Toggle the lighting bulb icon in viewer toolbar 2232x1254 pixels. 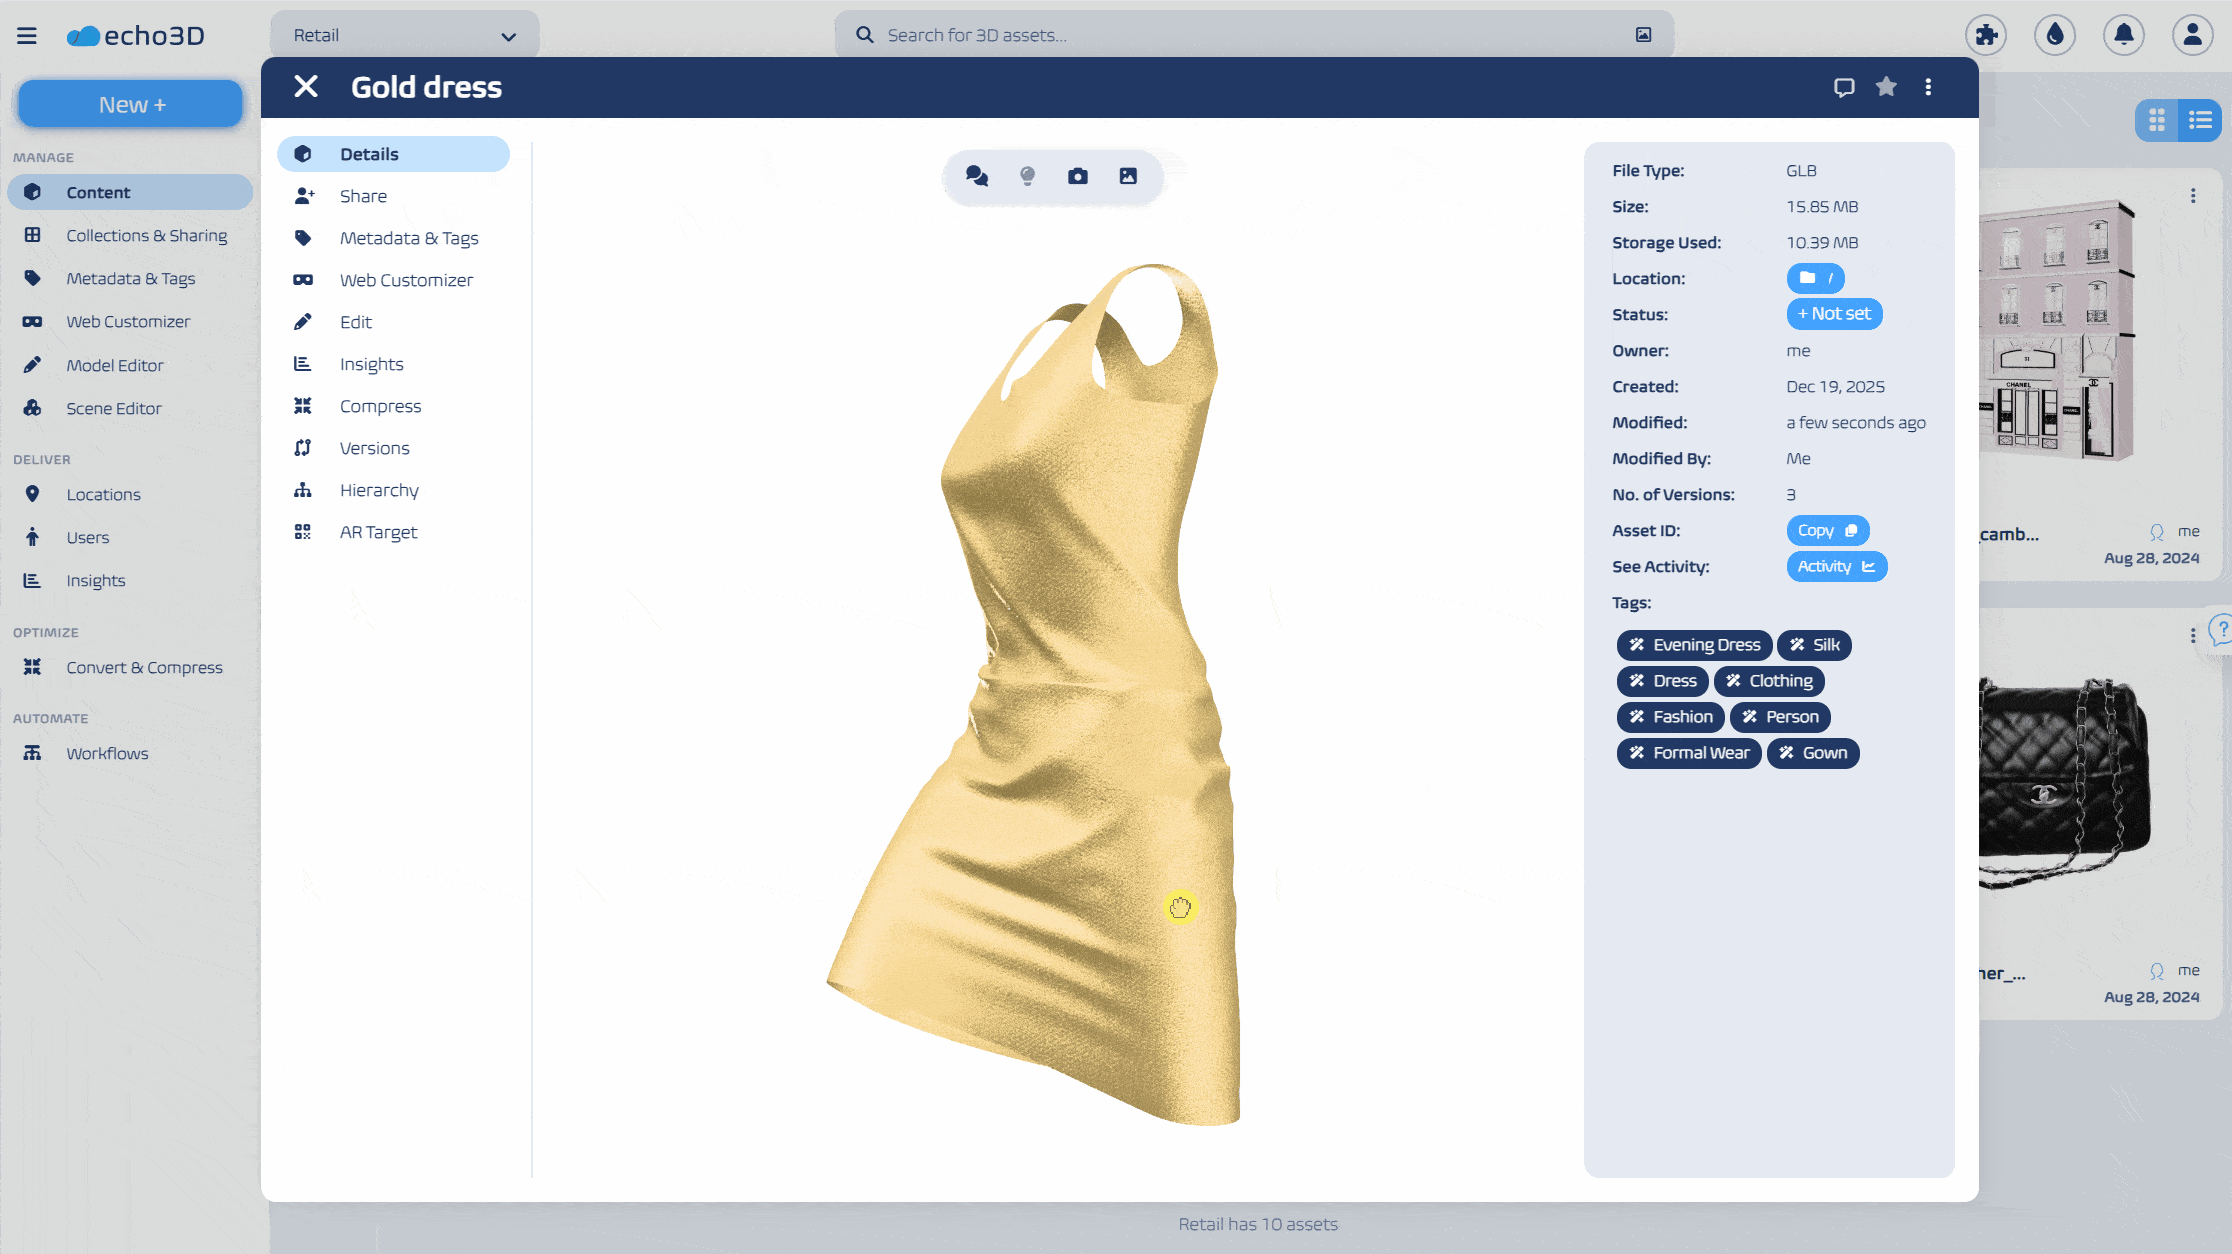point(1027,176)
